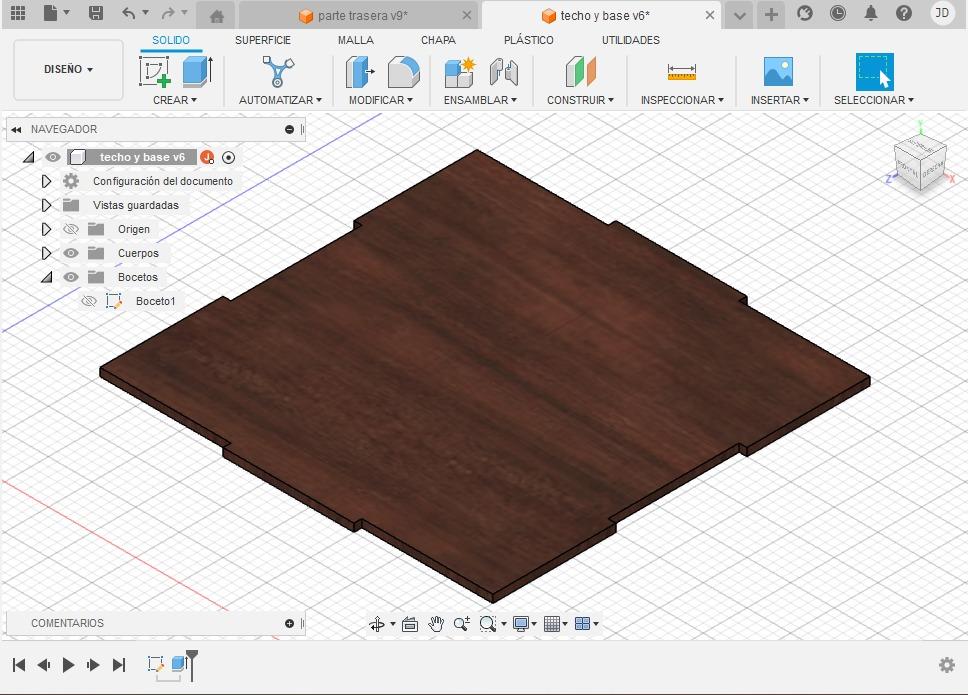Viewport: 968px width, 695px height.
Task: Jump to timeline beginning
Action: (19, 665)
